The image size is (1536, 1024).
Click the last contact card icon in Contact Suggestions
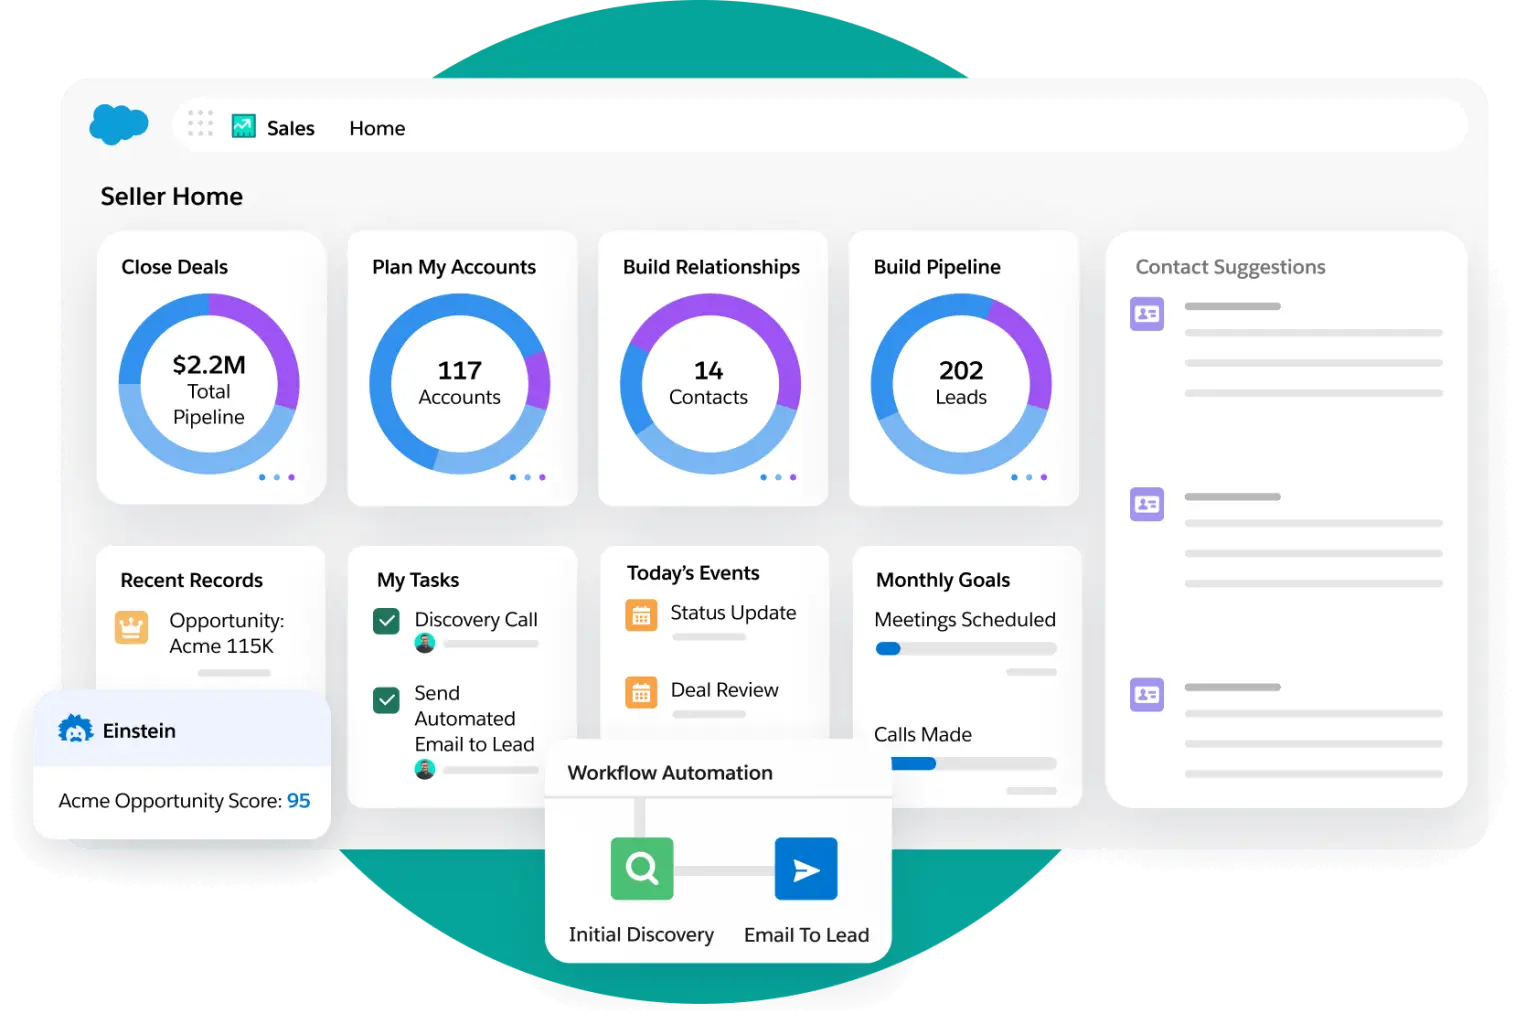click(1147, 695)
